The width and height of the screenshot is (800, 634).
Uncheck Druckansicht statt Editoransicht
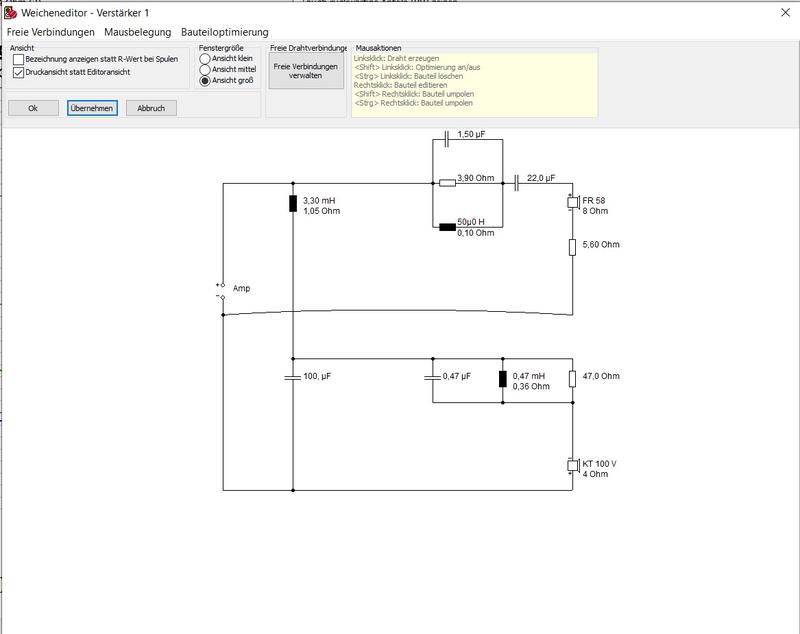(x=18, y=72)
